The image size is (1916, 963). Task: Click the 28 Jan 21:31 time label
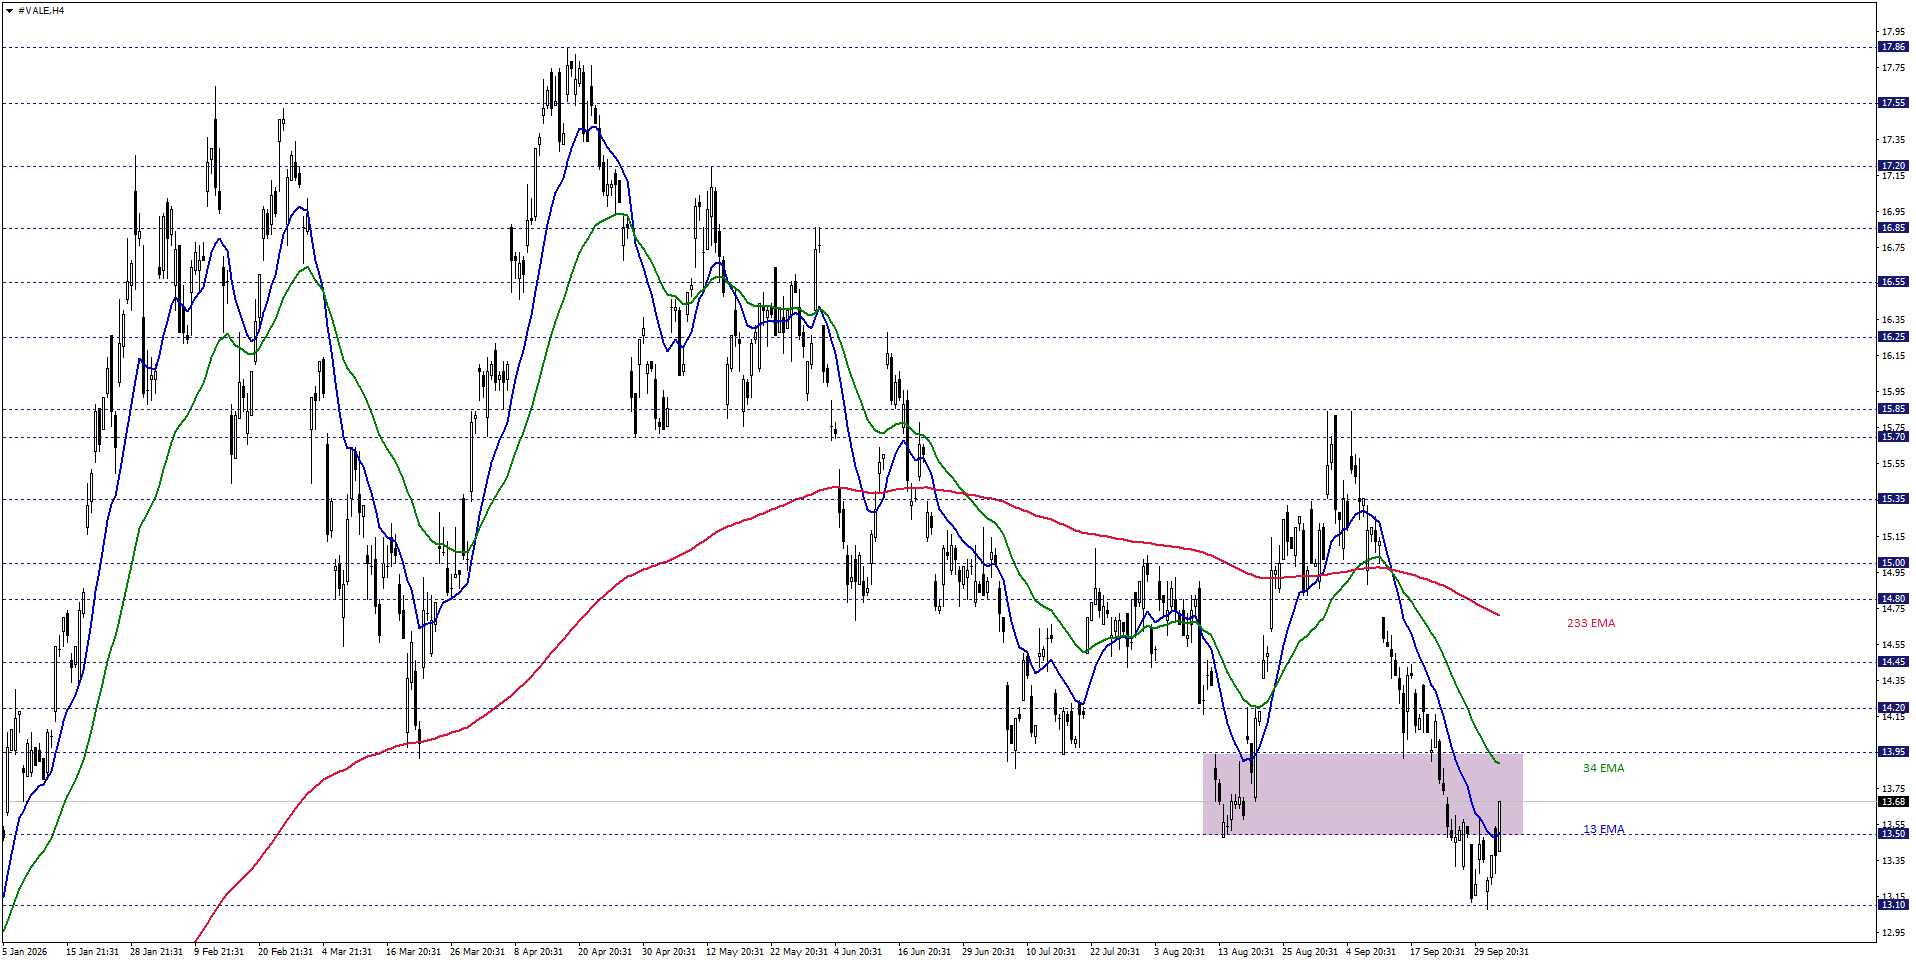pyautogui.click(x=157, y=952)
